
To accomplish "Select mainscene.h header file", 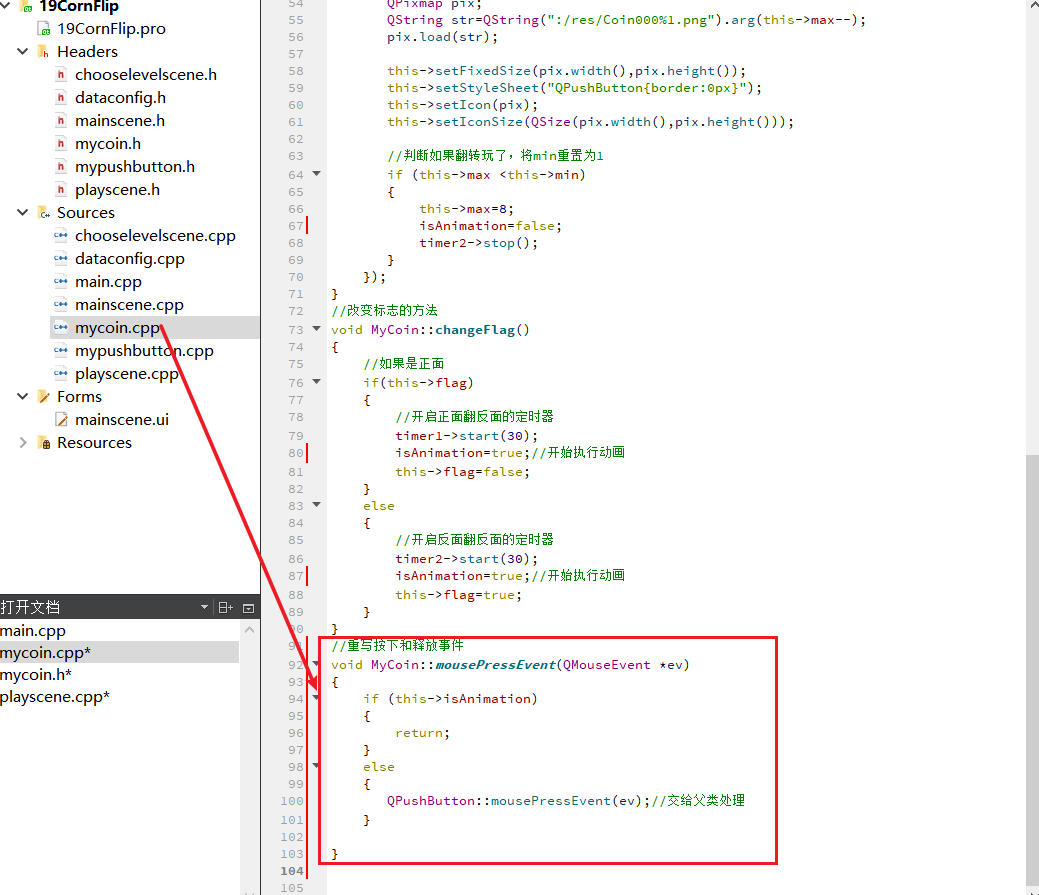I will tap(119, 121).
